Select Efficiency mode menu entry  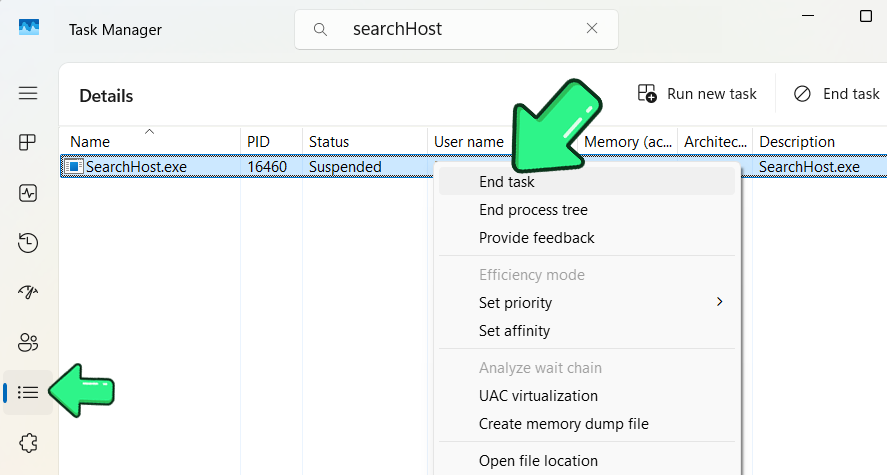(x=587, y=275)
